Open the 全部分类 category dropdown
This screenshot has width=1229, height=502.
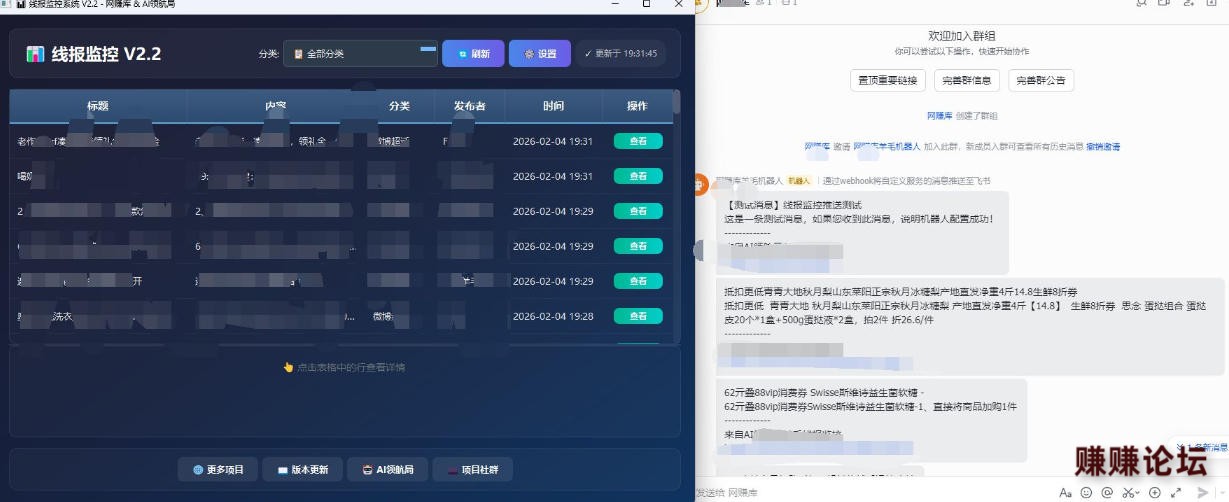pos(360,54)
